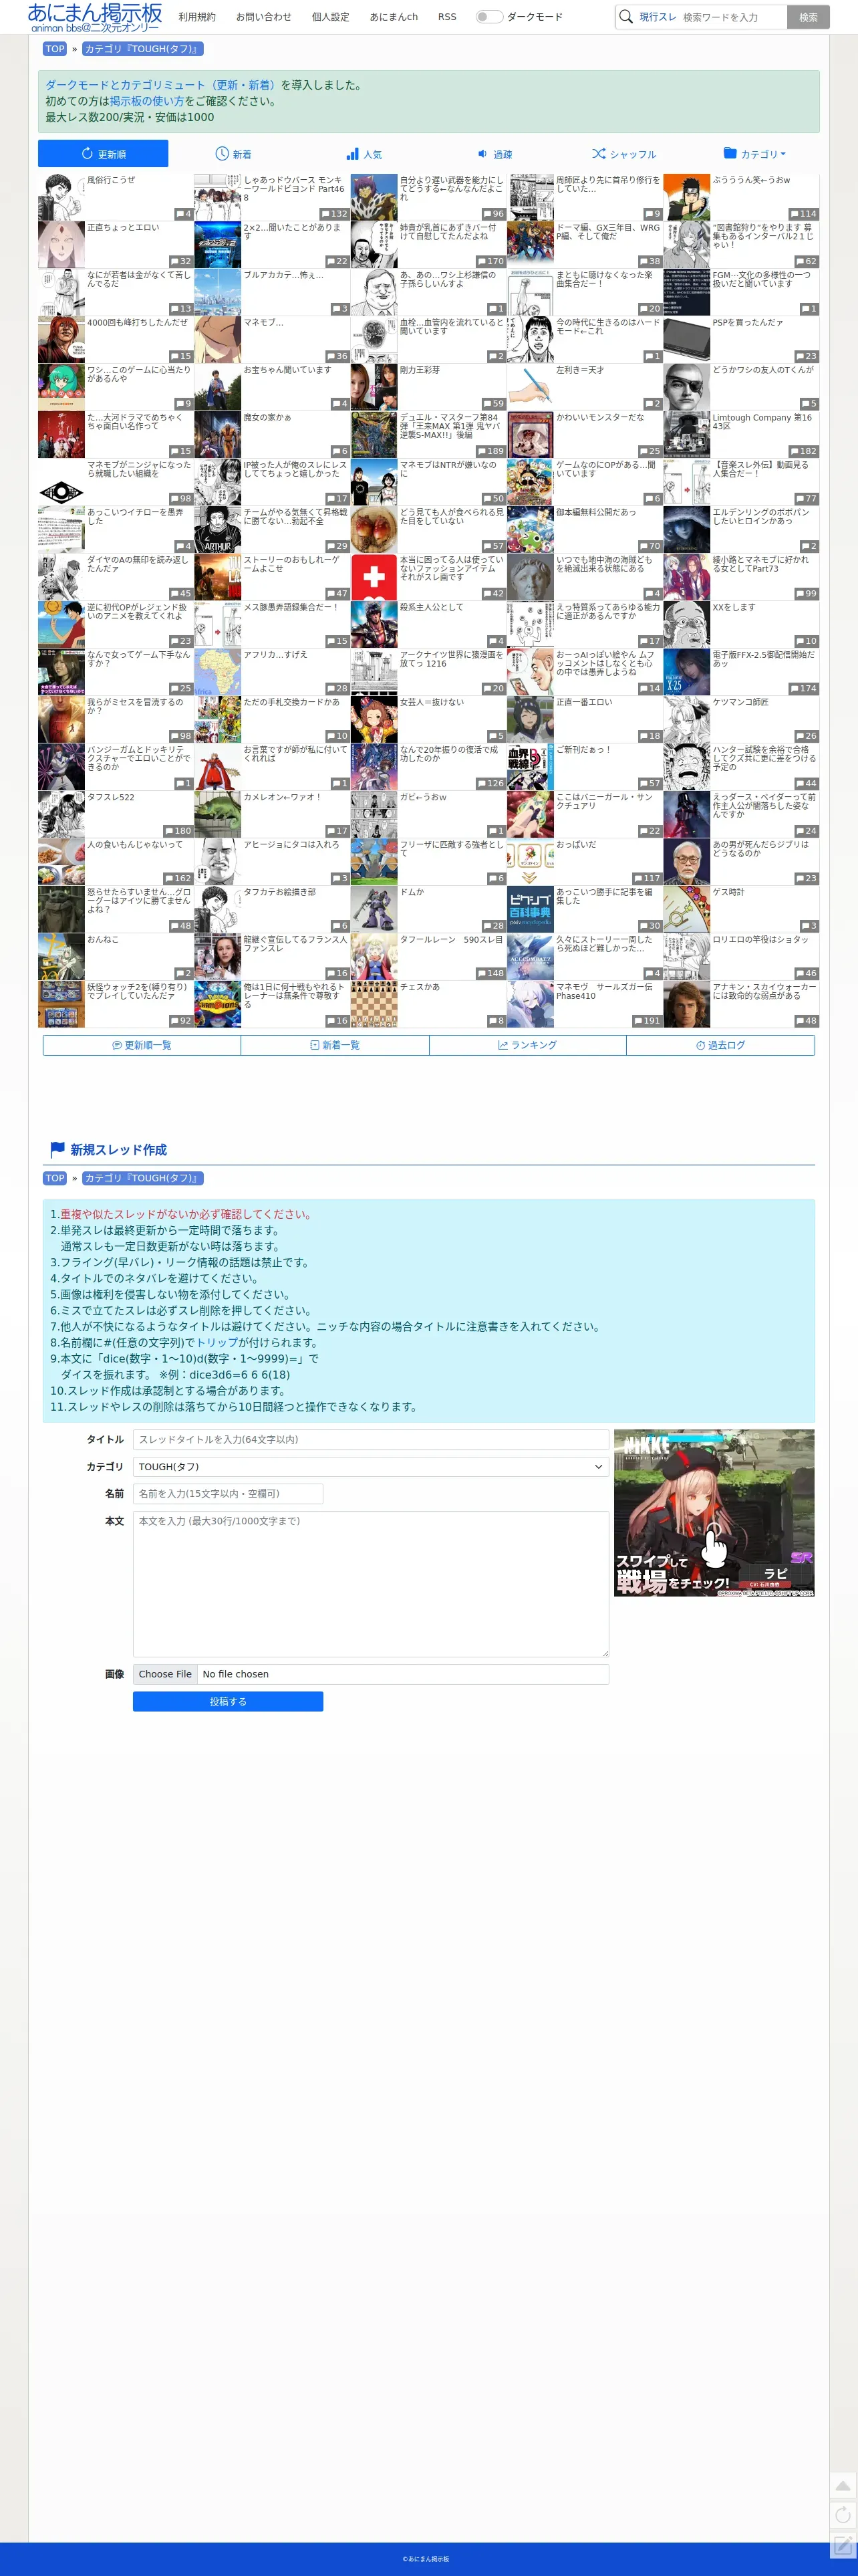Open the 新着一覧 list link

[x=335, y=1045]
